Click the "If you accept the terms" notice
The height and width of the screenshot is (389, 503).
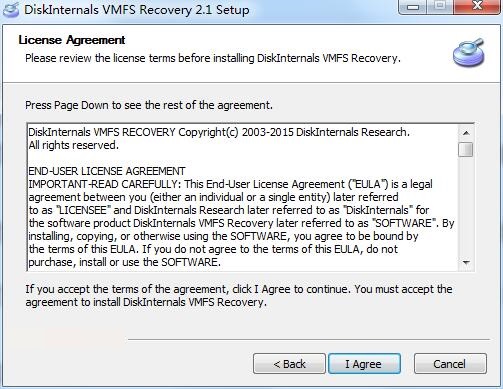point(239,296)
